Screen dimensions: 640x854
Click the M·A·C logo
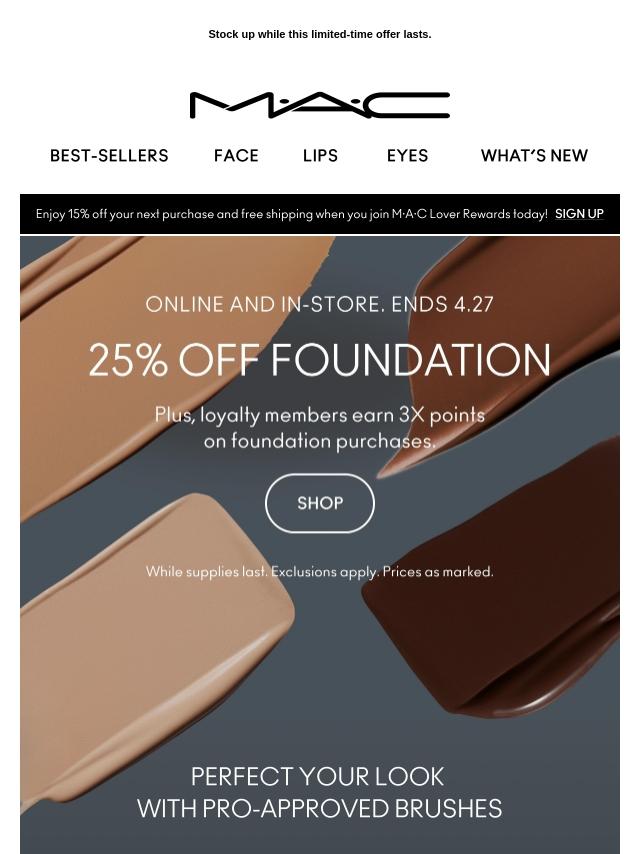point(320,105)
